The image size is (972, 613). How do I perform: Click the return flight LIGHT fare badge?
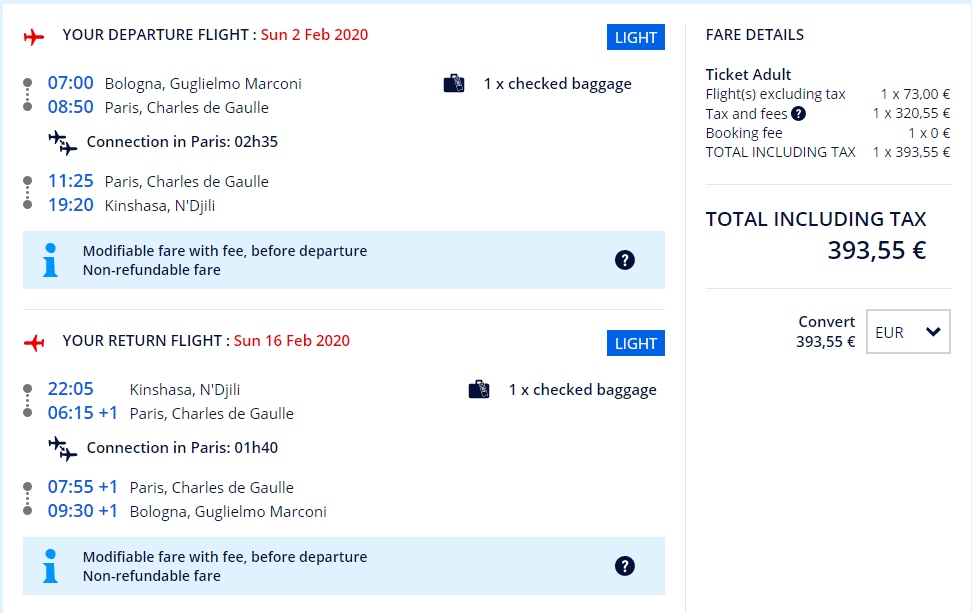pos(635,343)
